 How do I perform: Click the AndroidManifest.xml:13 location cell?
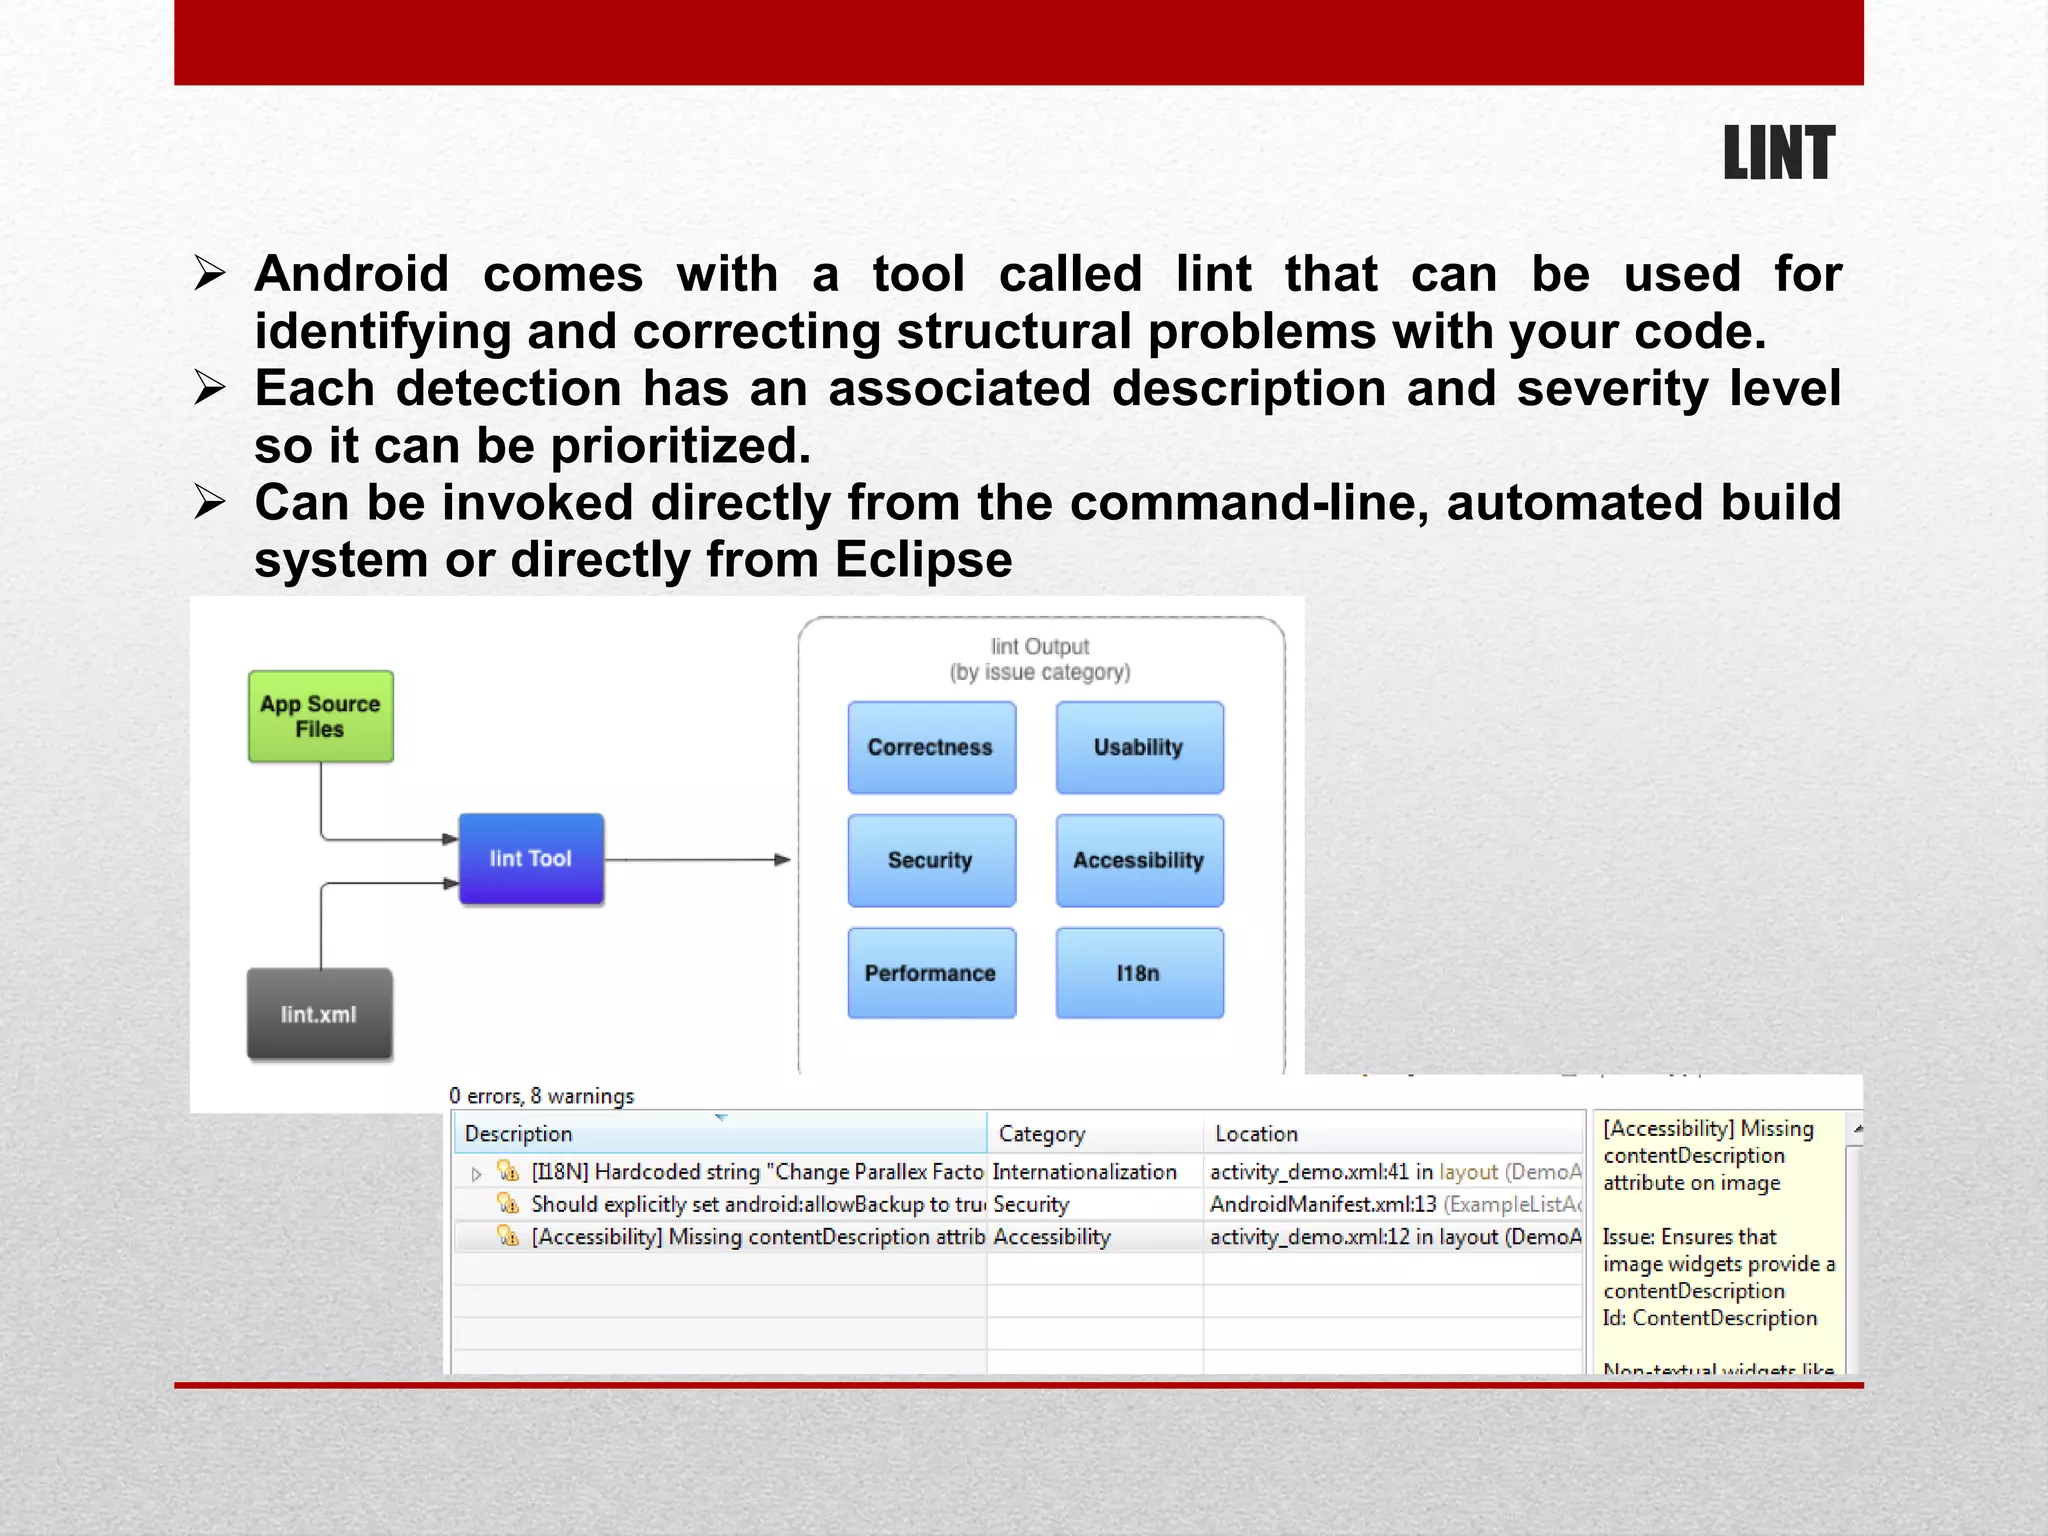coord(1395,1204)
